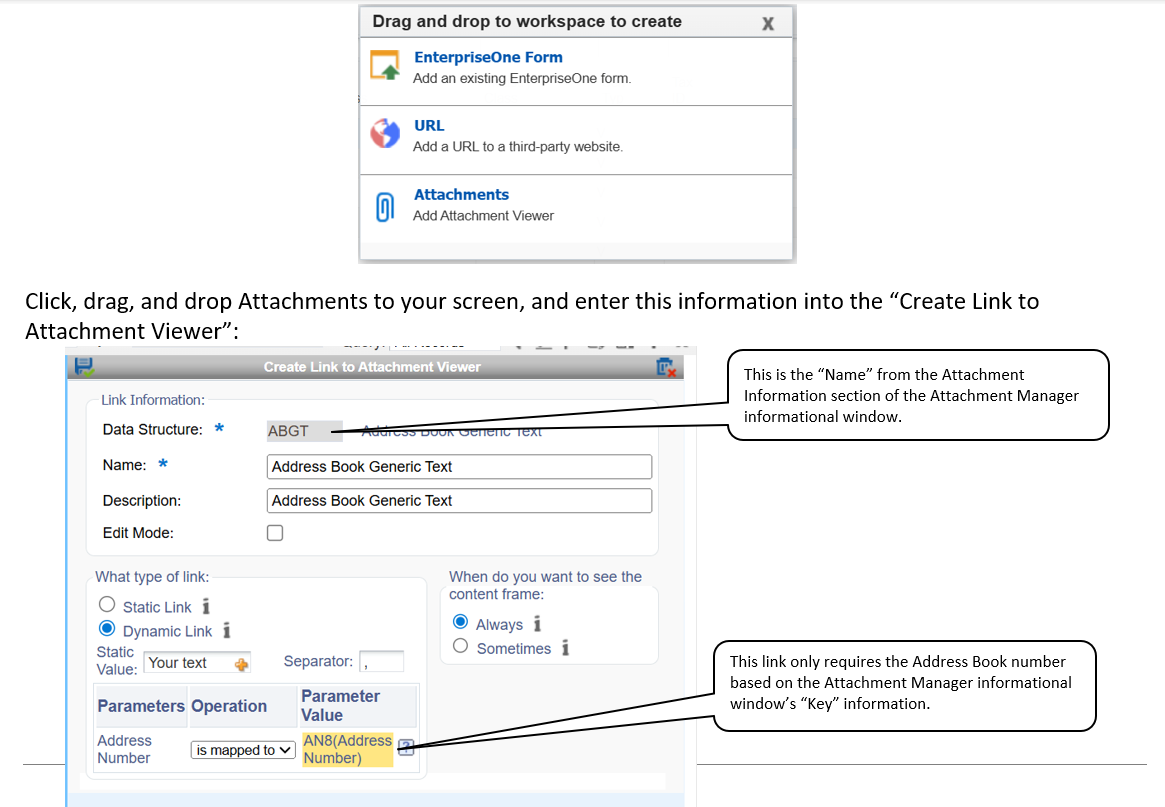Click the Delete icon in the dialog header
Image resolution: width=1165 pixels, height=807 pixels.
pyautogui.click(x=666, y=367)
